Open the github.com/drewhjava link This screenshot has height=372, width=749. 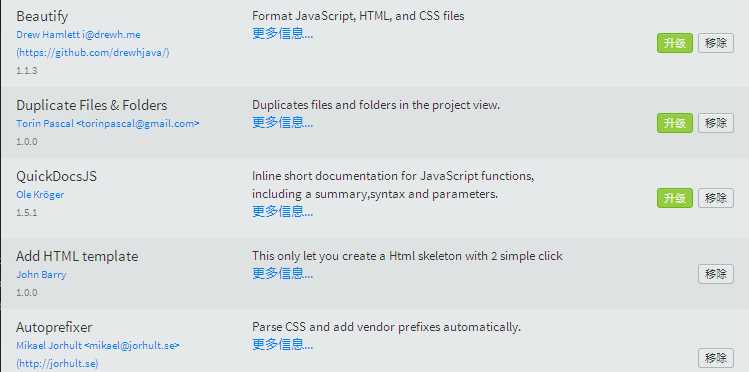coord(93,53)
